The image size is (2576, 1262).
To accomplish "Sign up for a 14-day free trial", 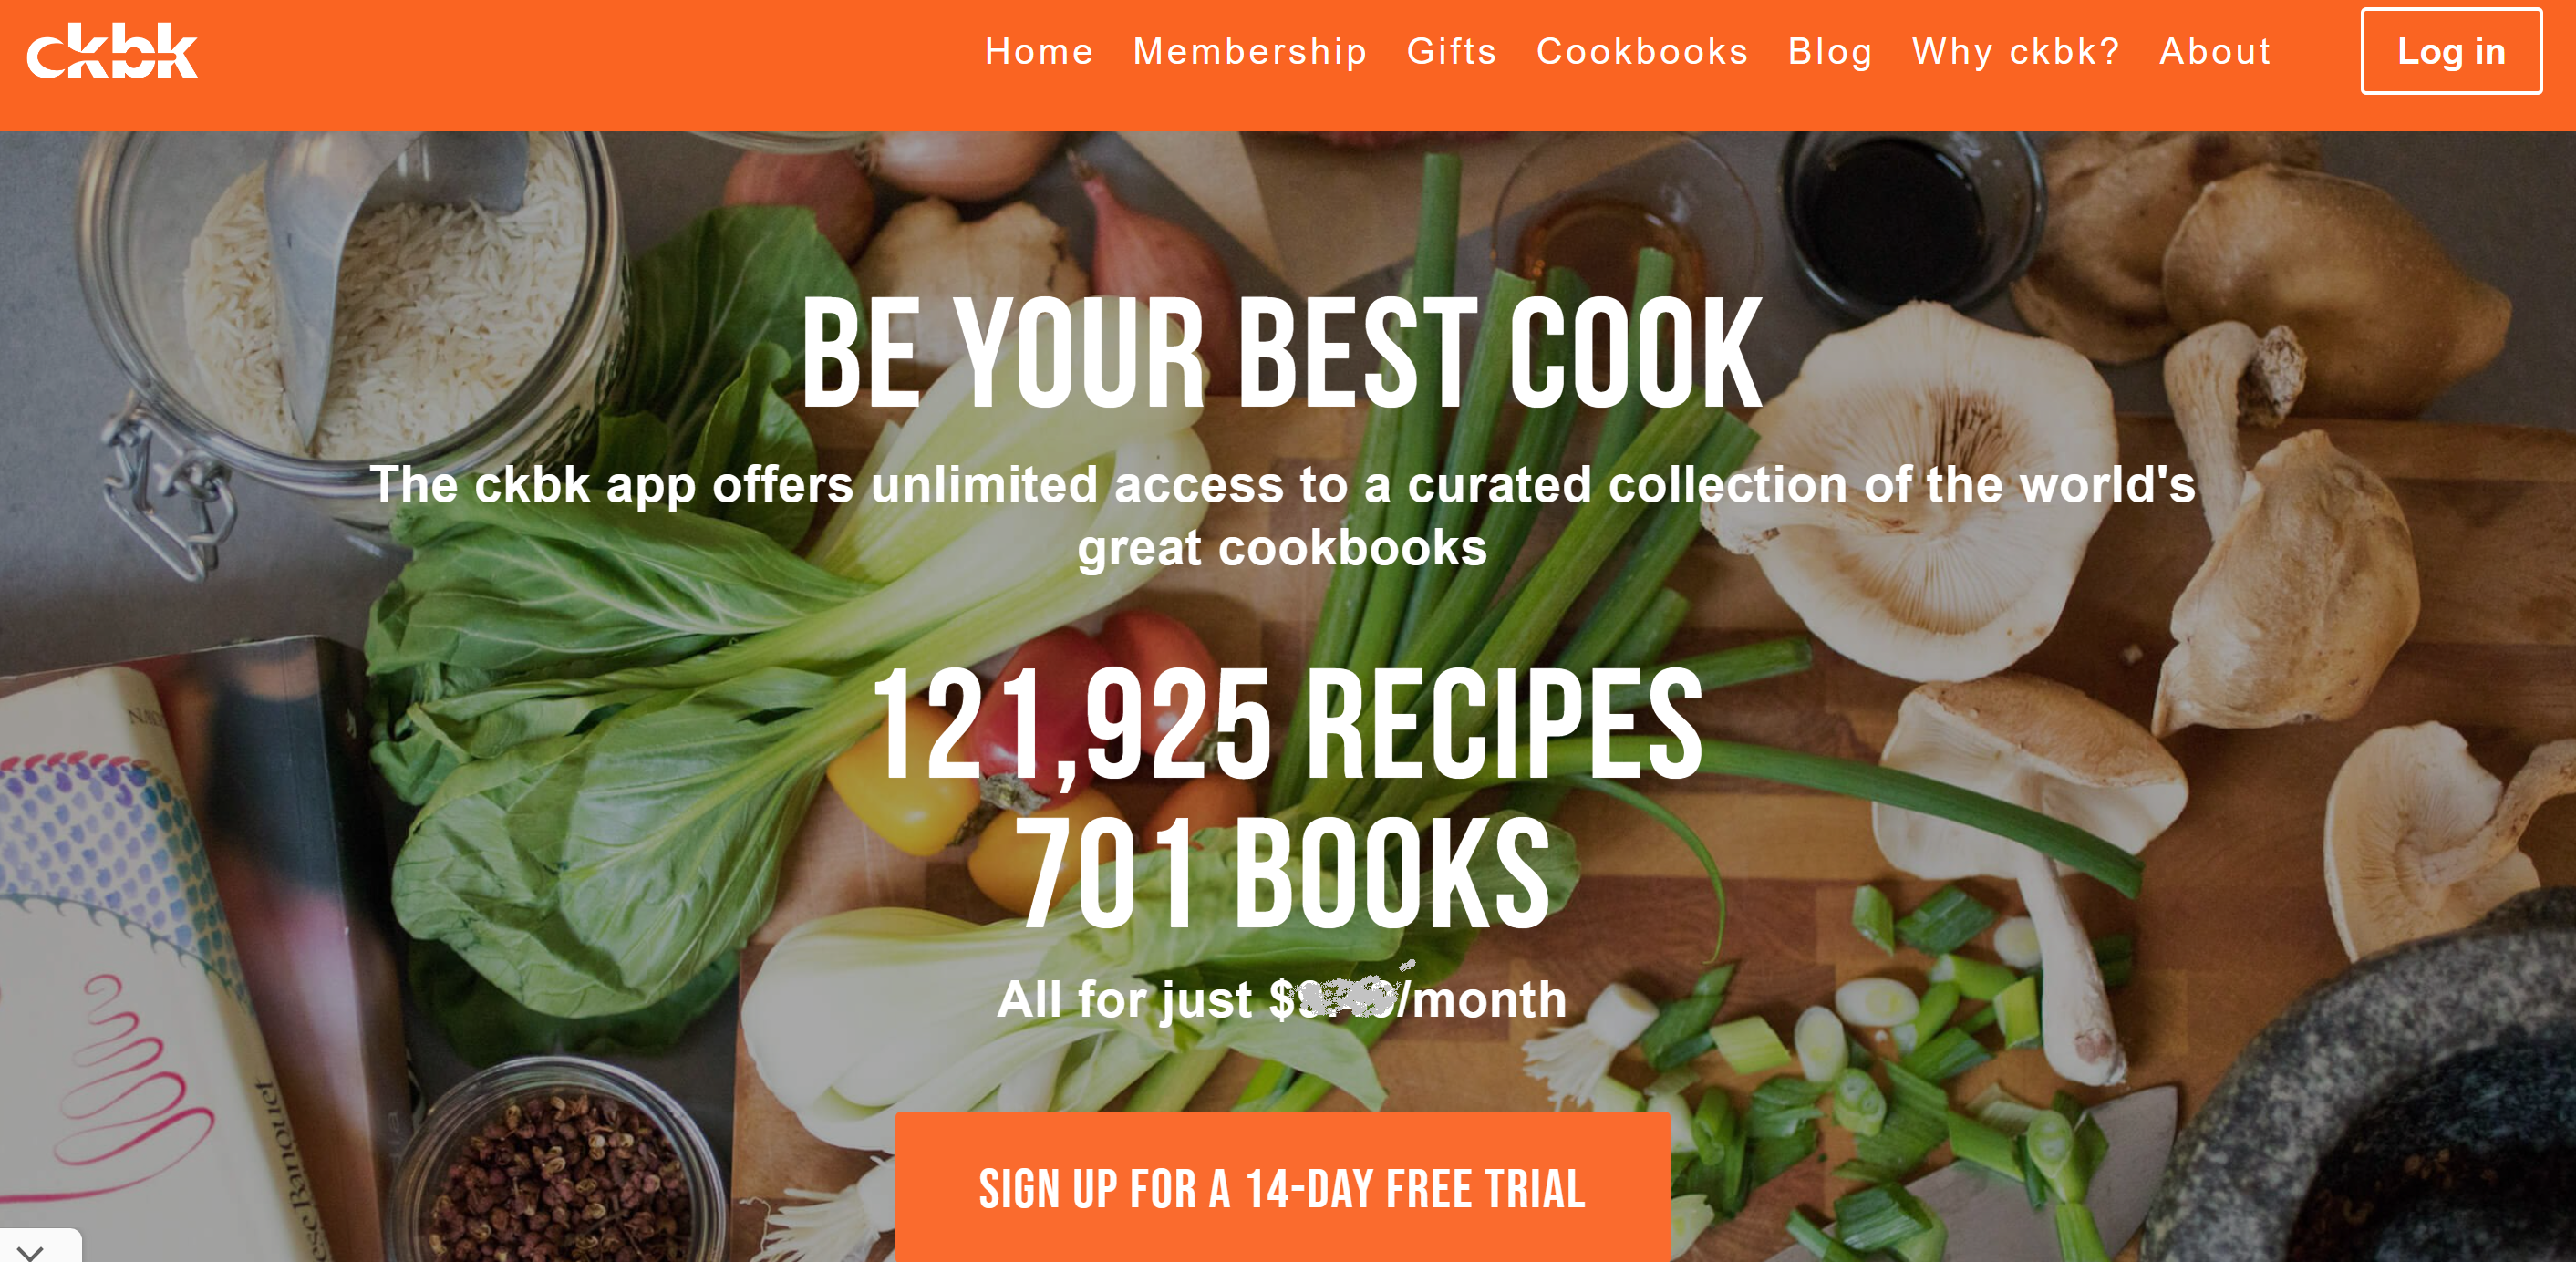I will click(x=1282, y=1187).
